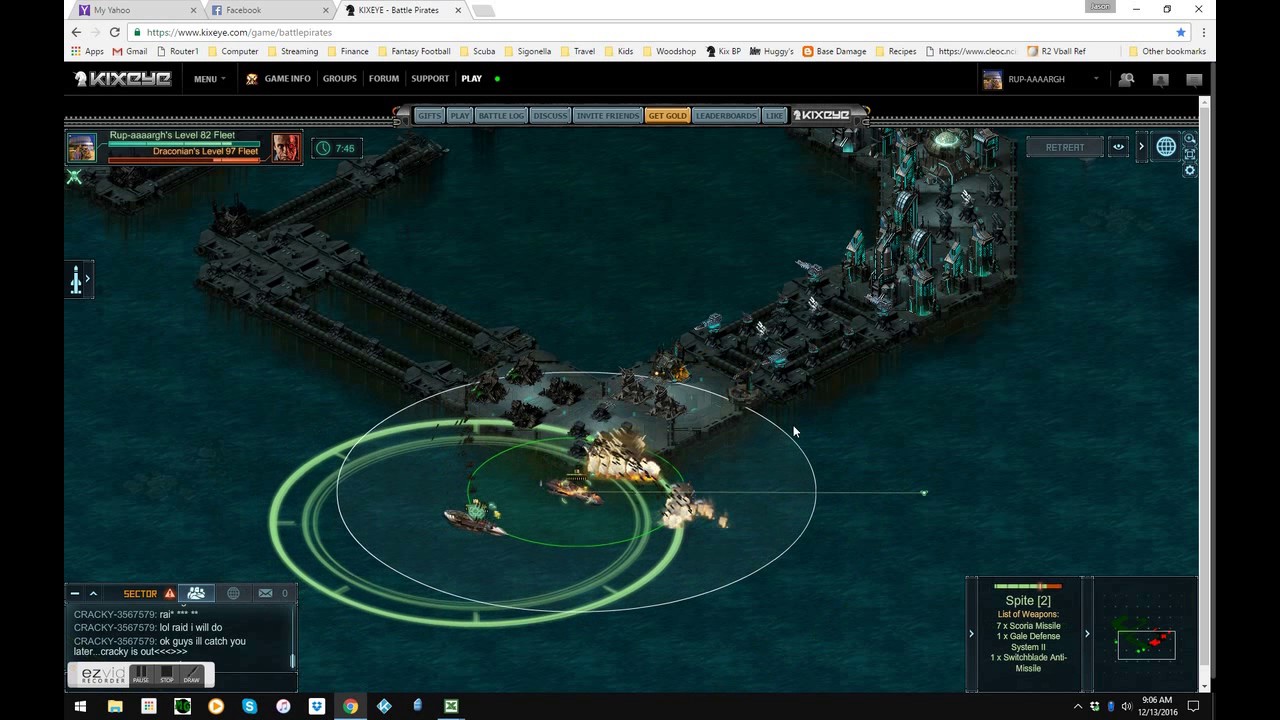Open the Gmail bookmark
1280x720 pixels.
pos(130,51)
